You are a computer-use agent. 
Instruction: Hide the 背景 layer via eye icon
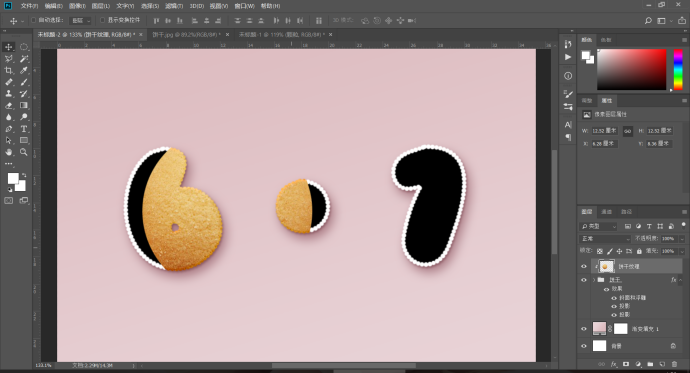coord(584,346)
